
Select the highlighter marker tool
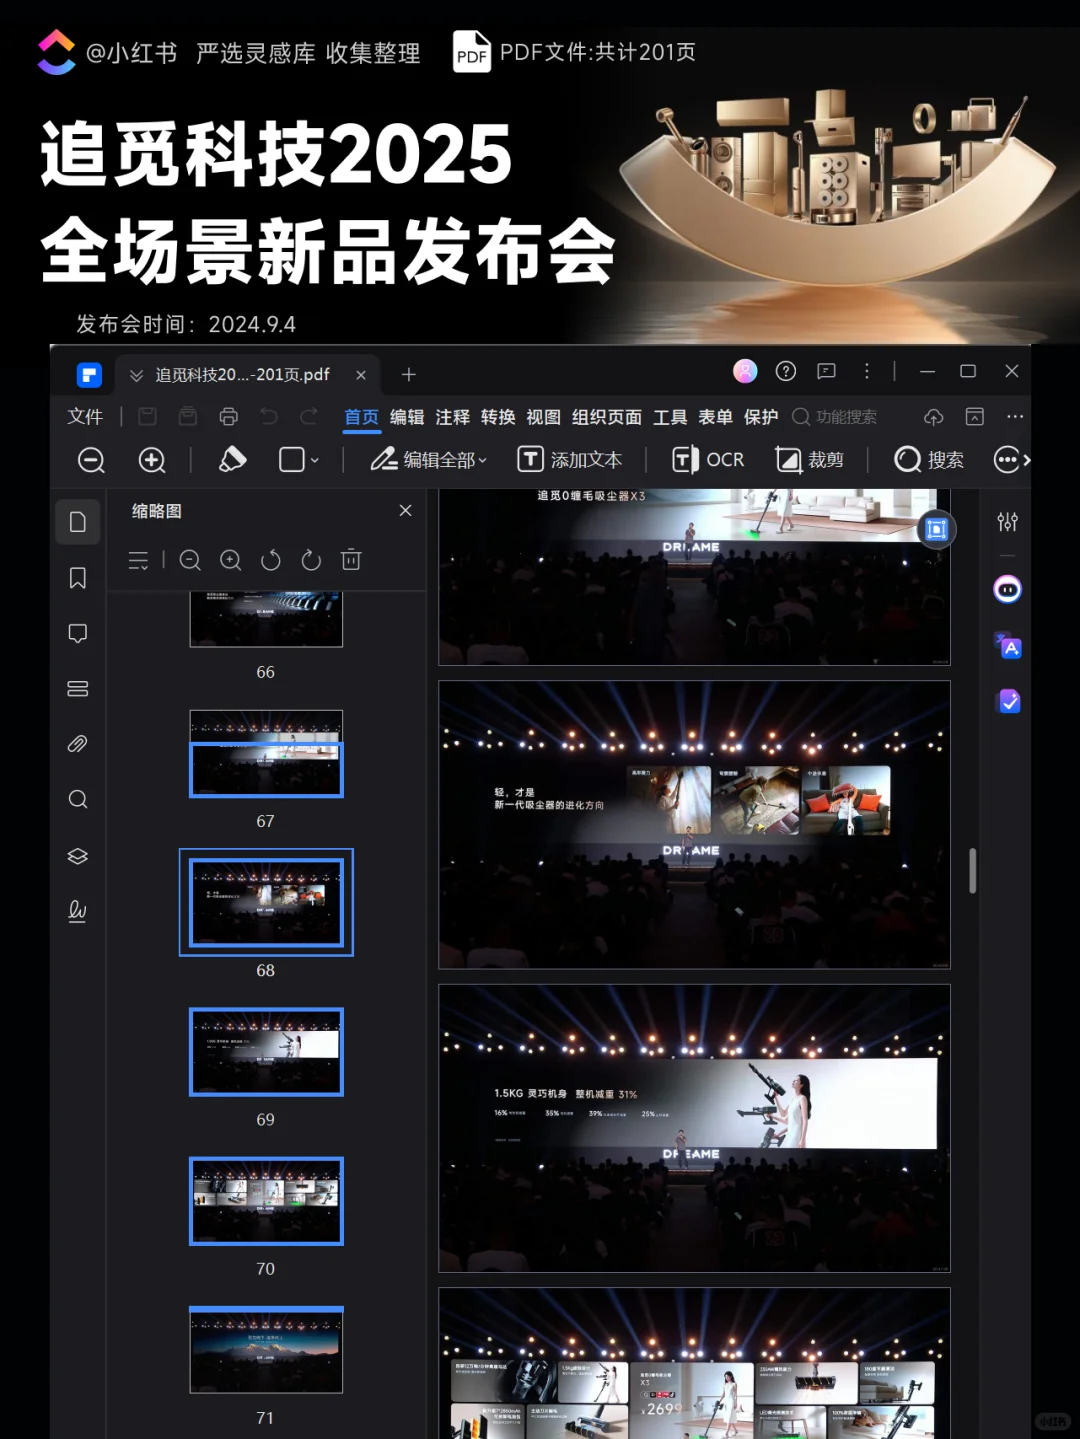[x=232, y=459]
